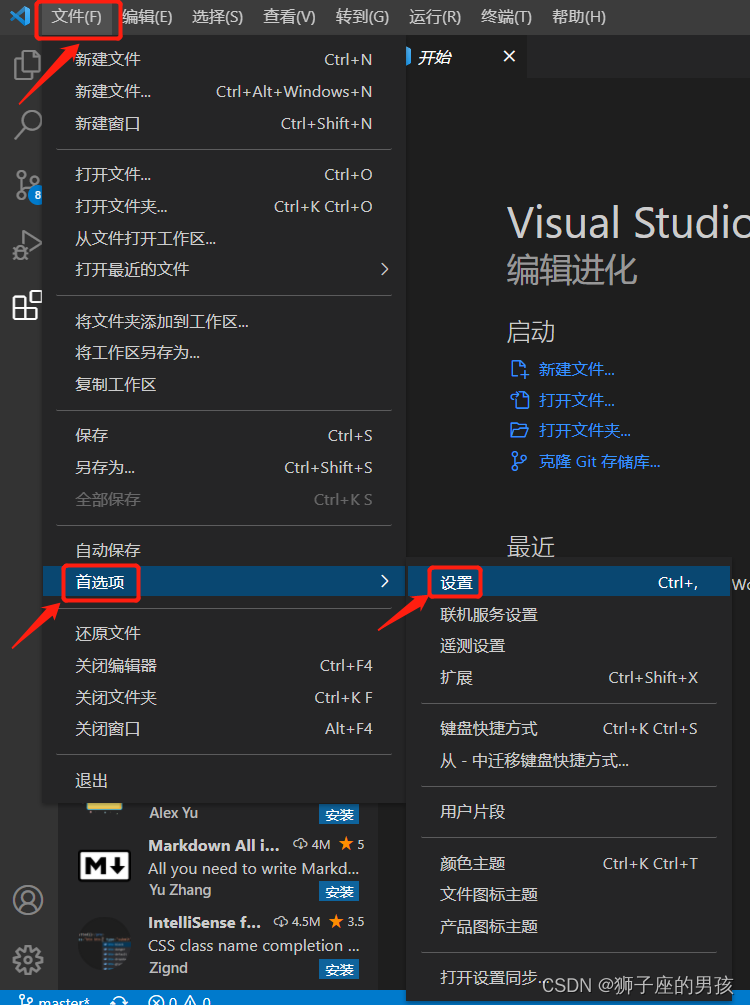Click the VS Code logo icon
Screen dimensions: 750x1005
pos(20,15)
